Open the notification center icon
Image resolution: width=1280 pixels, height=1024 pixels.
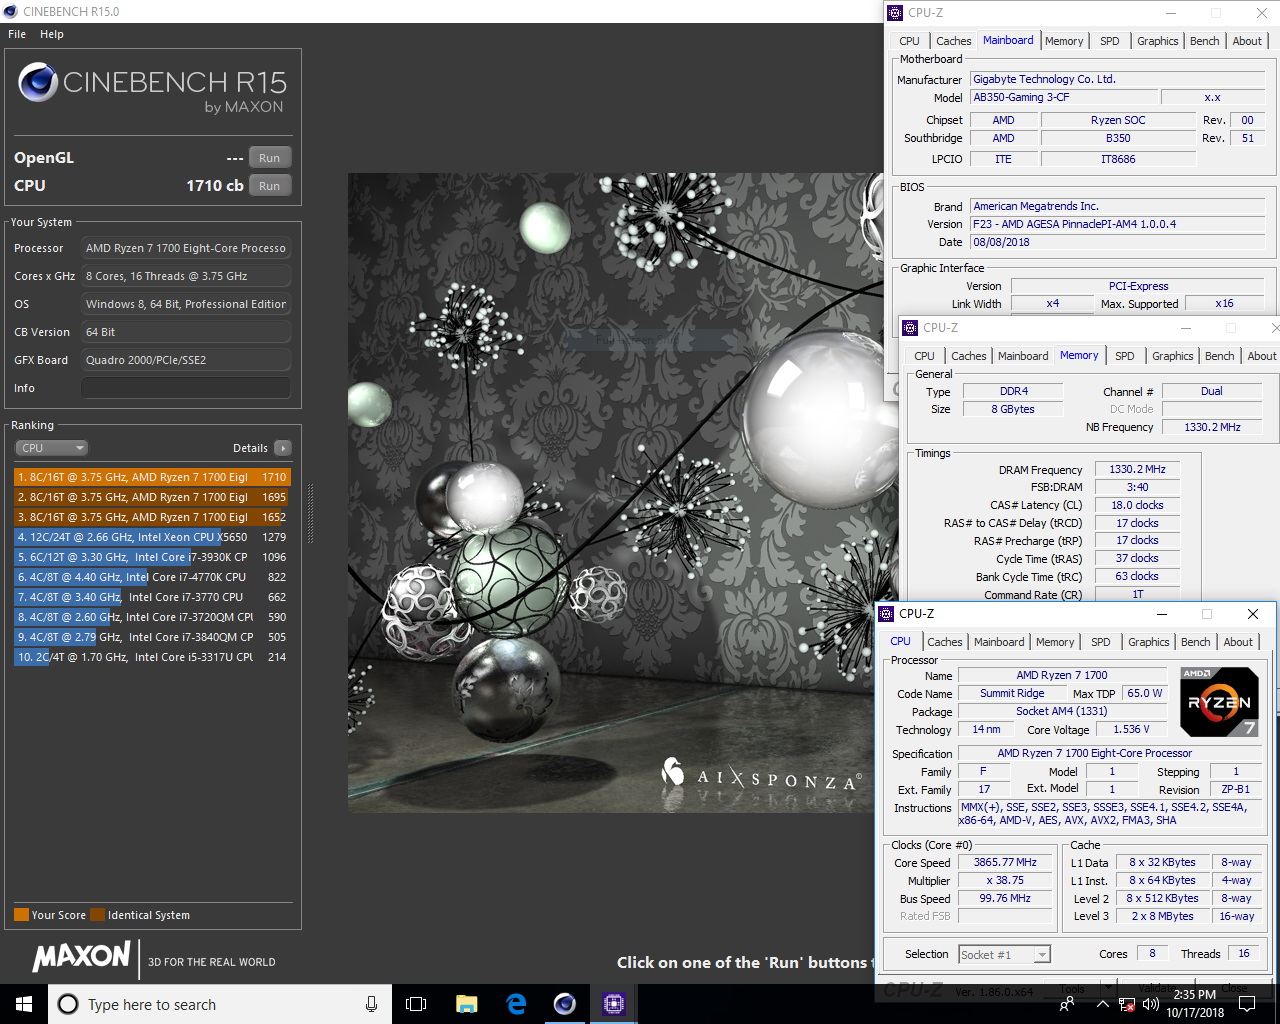point(1247,1004)
